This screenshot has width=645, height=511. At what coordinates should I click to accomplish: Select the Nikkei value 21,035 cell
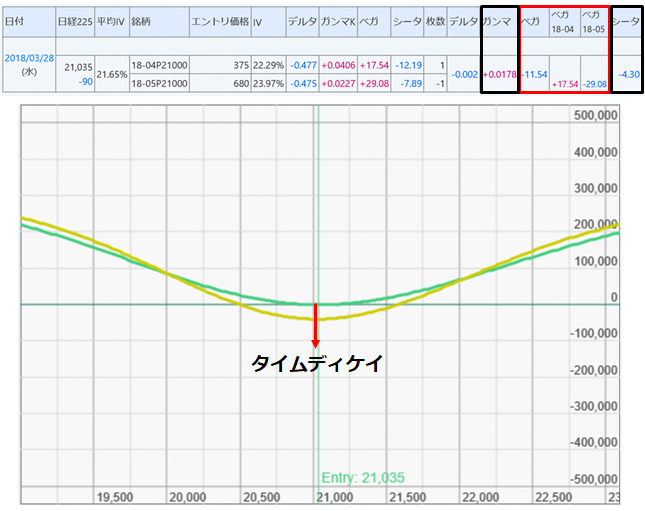coord(79,67)
